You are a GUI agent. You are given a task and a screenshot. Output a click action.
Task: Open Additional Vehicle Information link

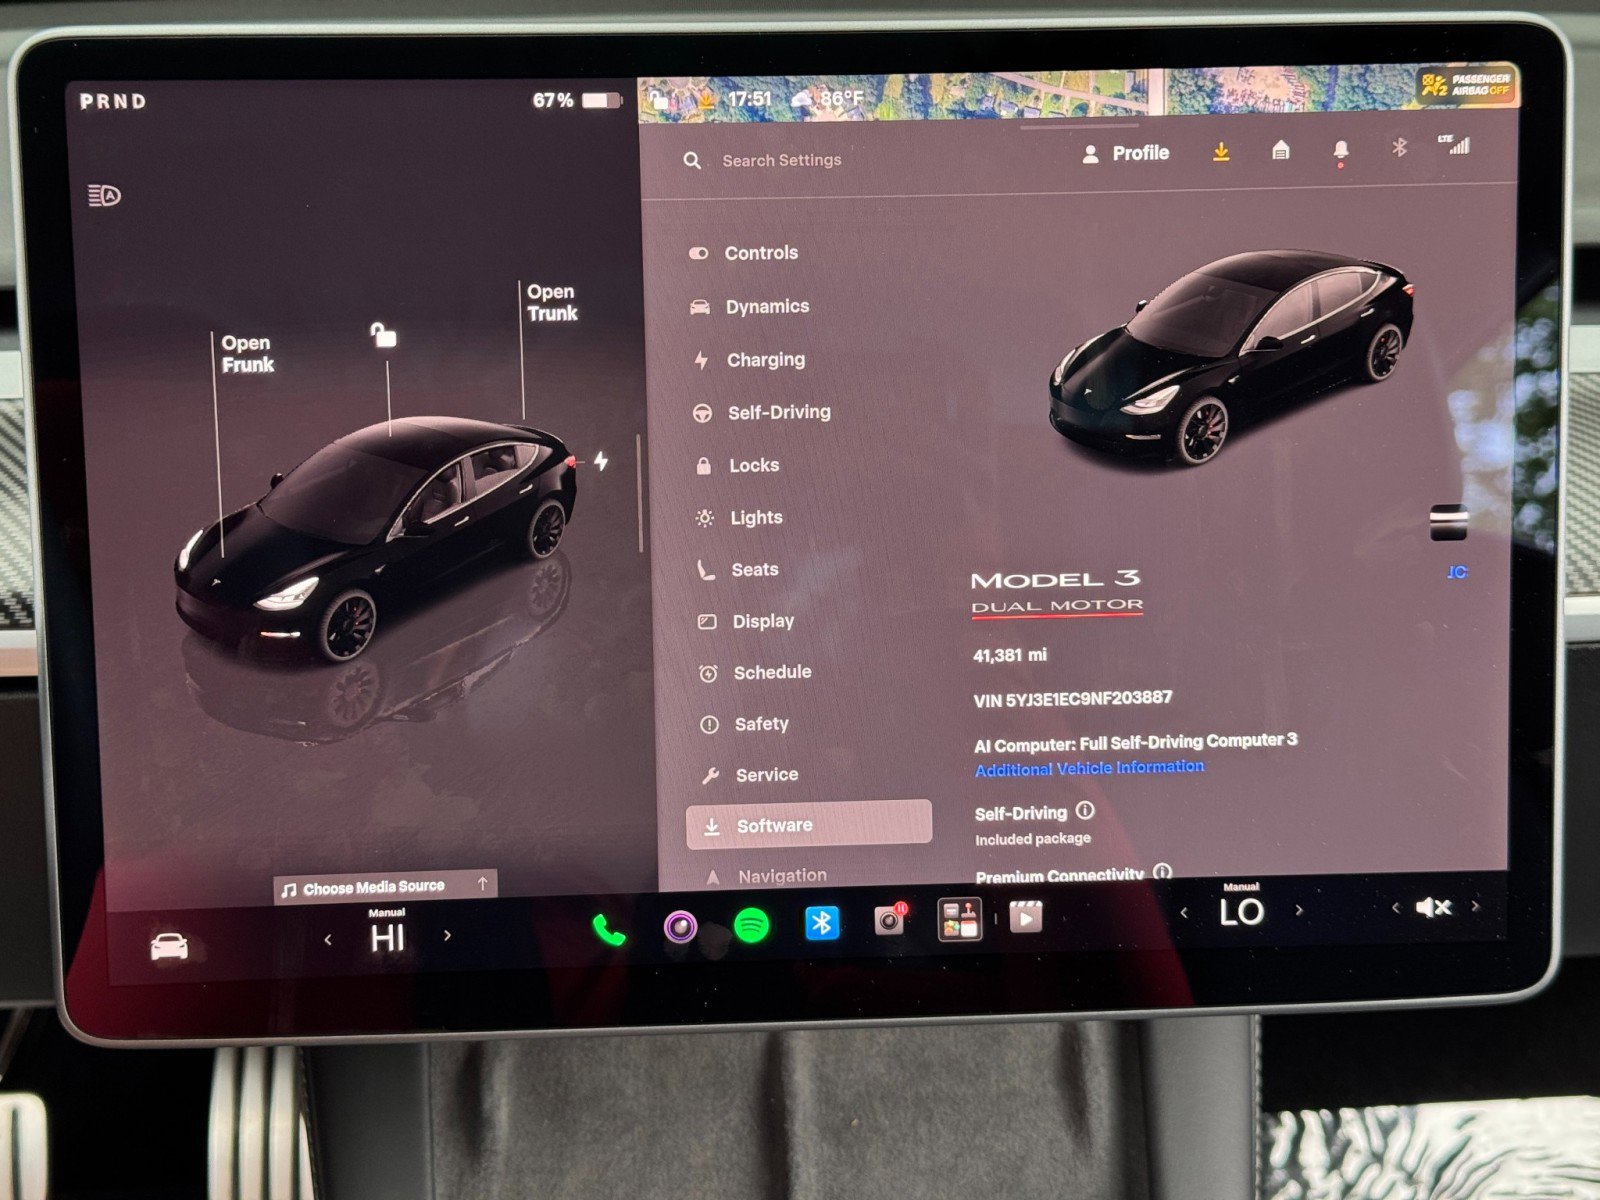coord(1090,768)
